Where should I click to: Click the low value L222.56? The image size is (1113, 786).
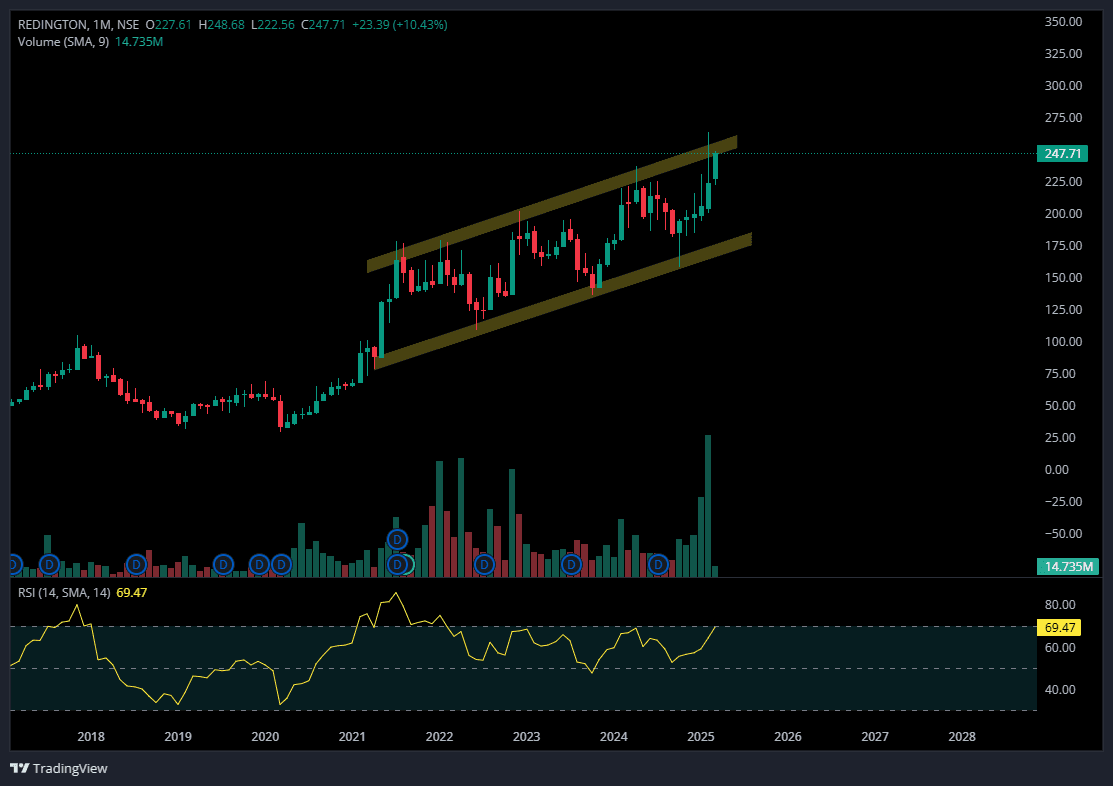(x=273, y=25)
